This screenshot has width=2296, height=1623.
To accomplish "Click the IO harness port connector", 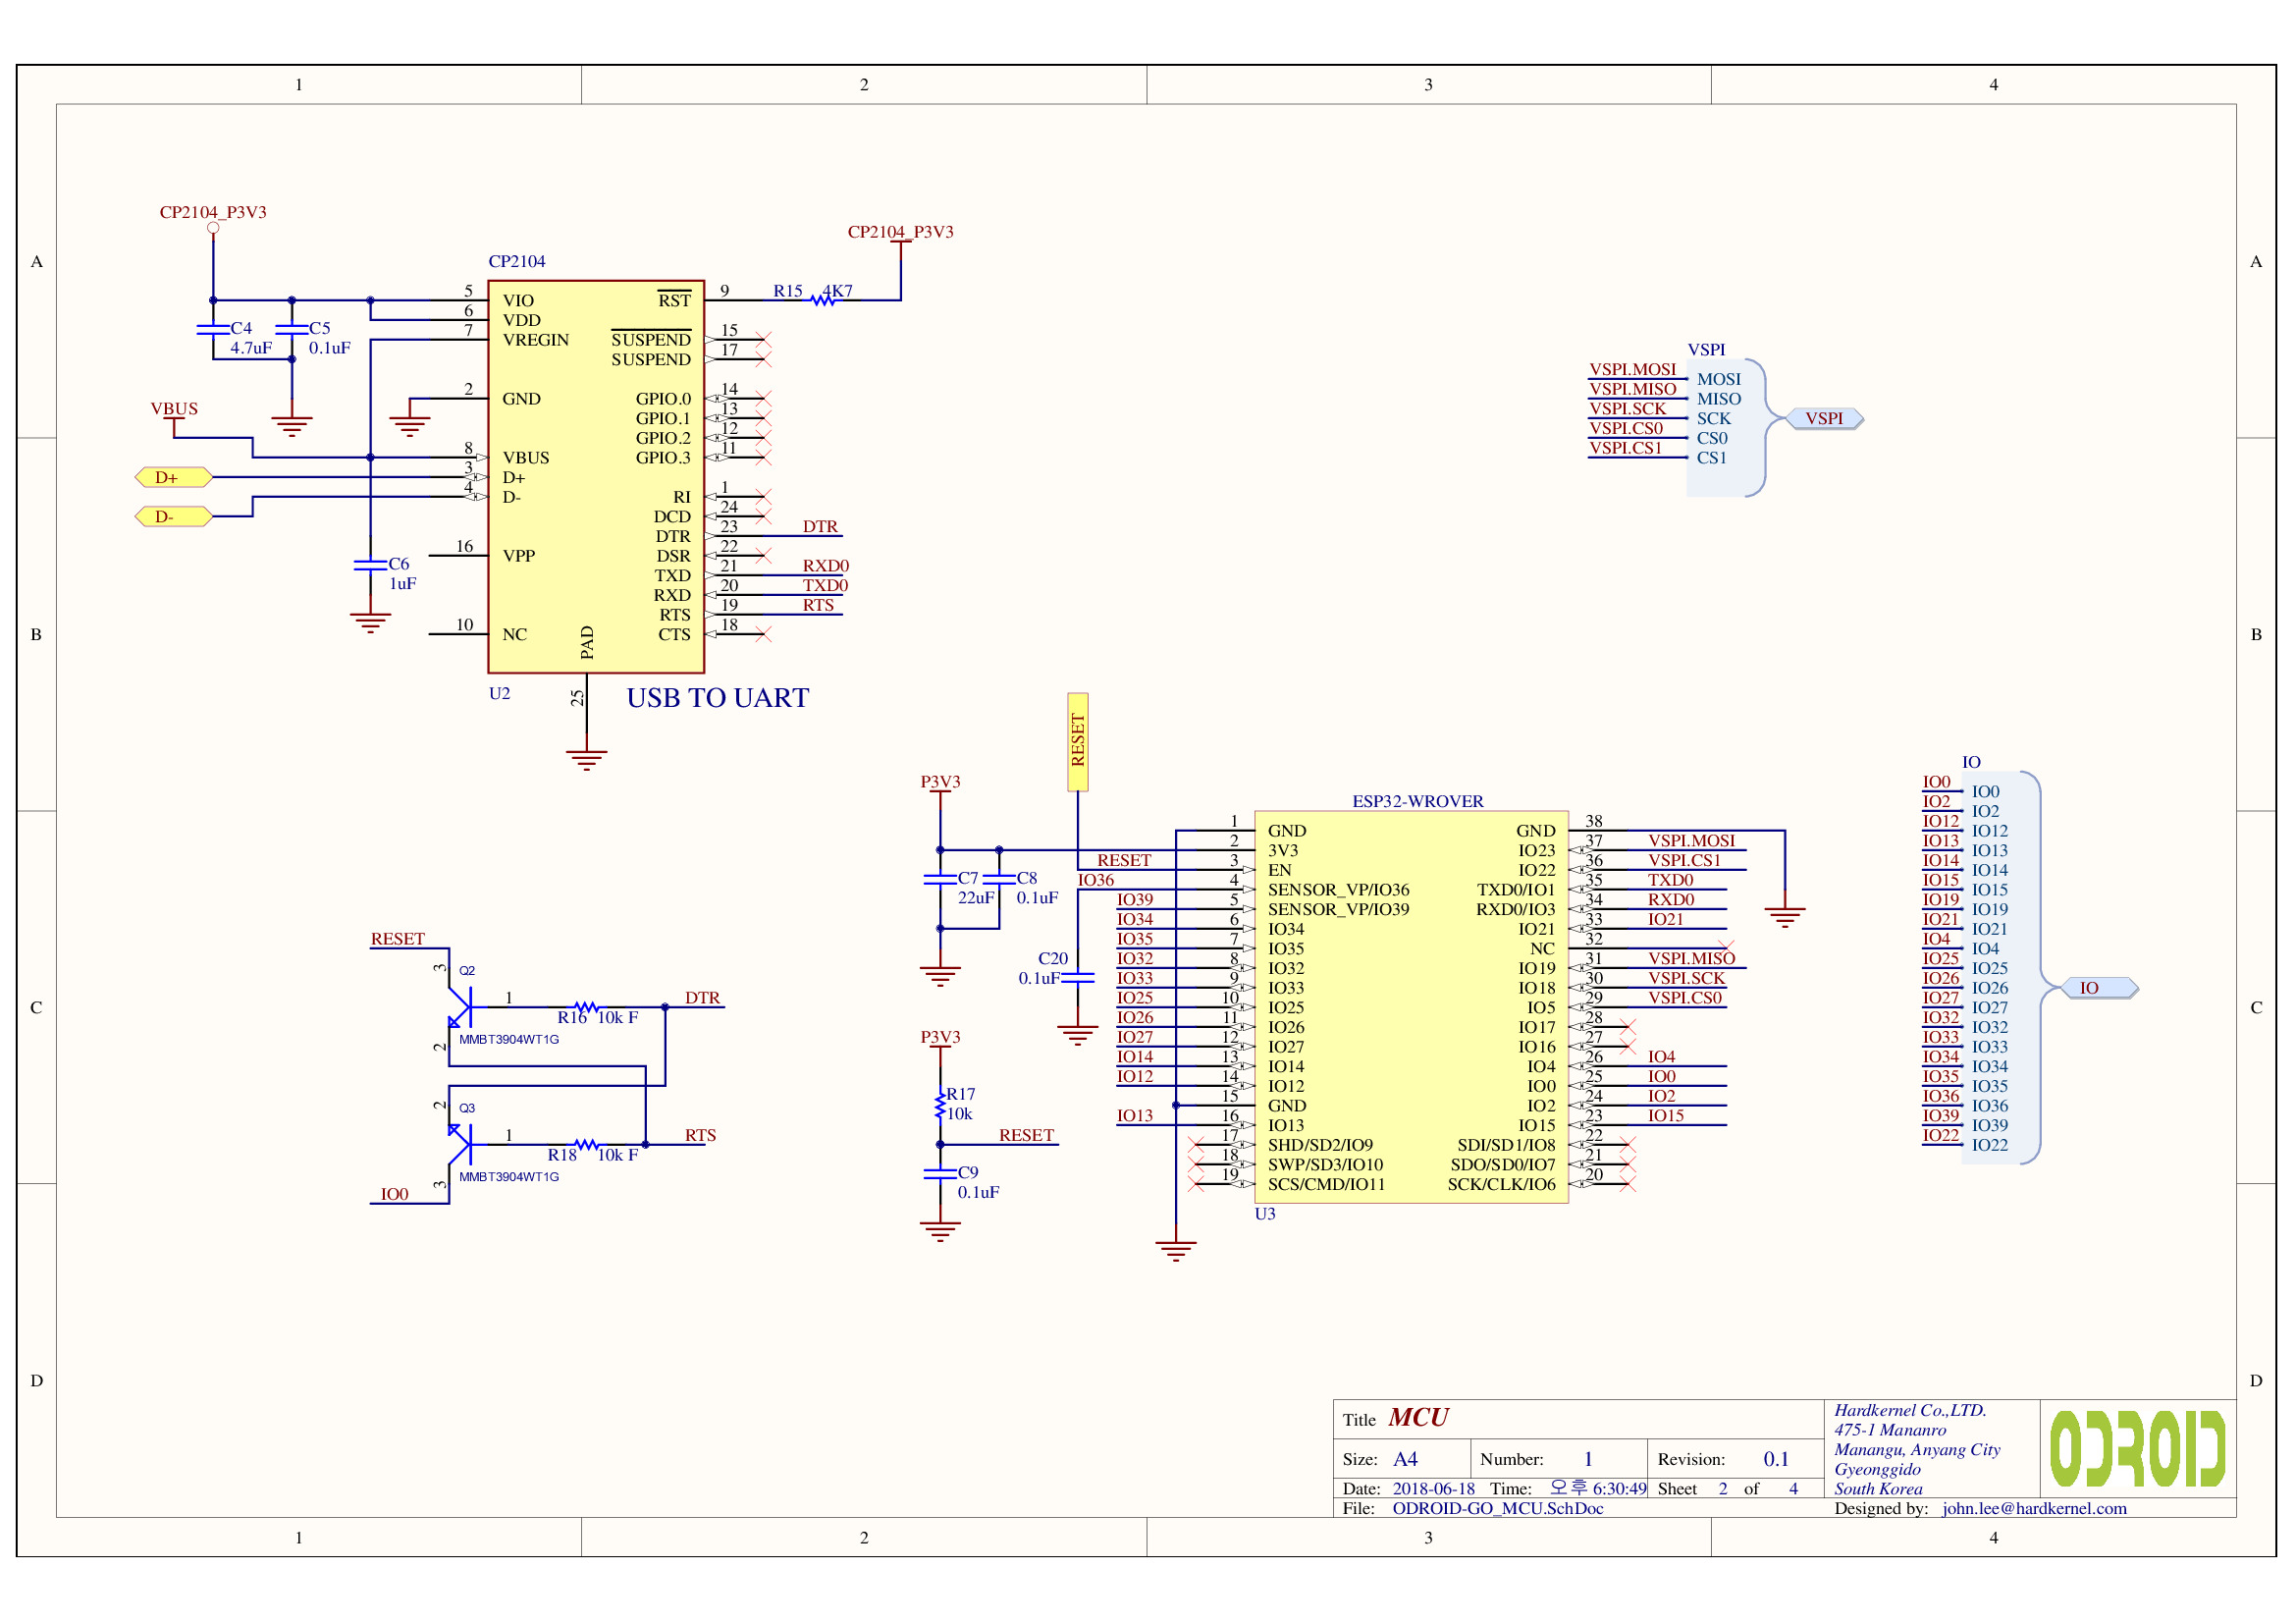I will point(2099,988).
